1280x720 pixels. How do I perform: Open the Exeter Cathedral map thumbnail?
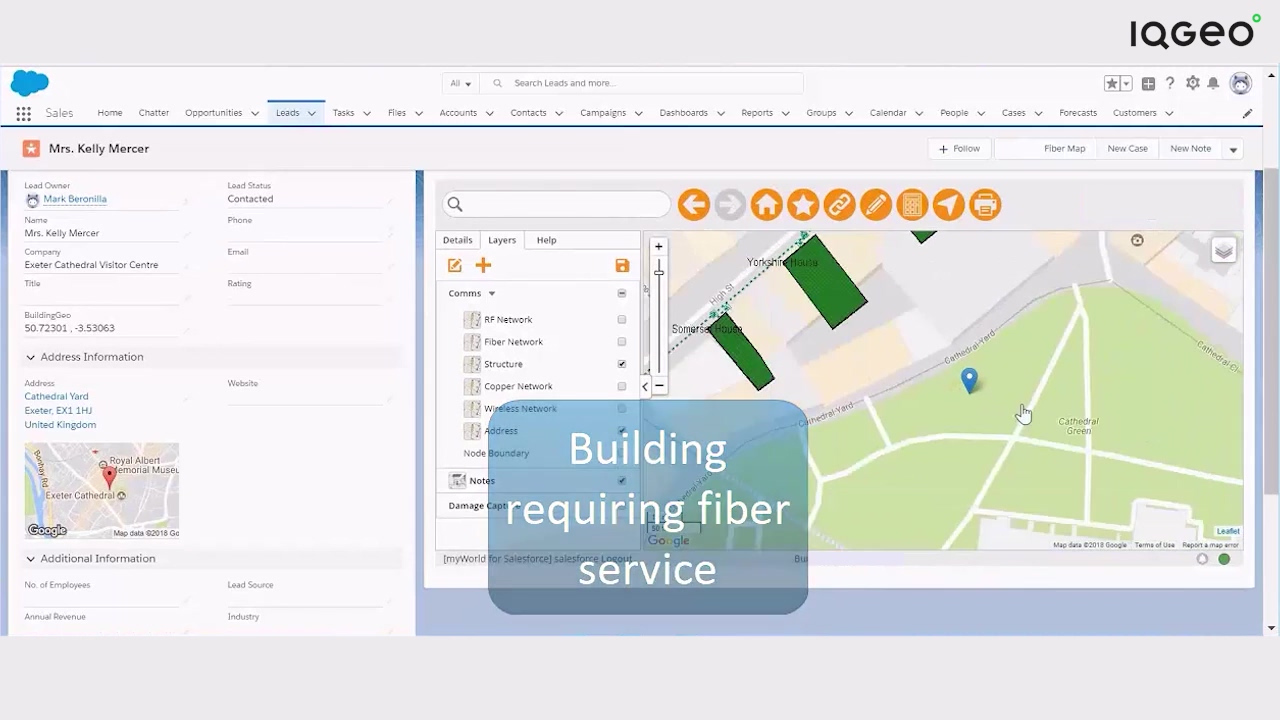tap(102, 491)
